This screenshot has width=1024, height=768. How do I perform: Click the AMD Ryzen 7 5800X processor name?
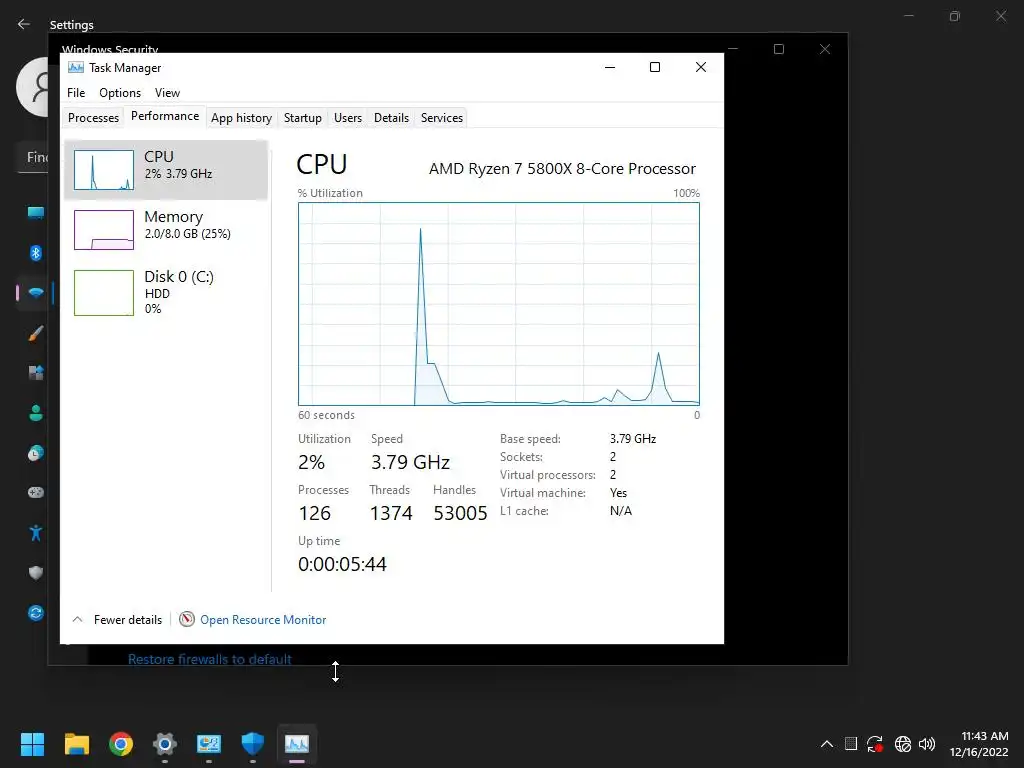[x=562, y=168]
